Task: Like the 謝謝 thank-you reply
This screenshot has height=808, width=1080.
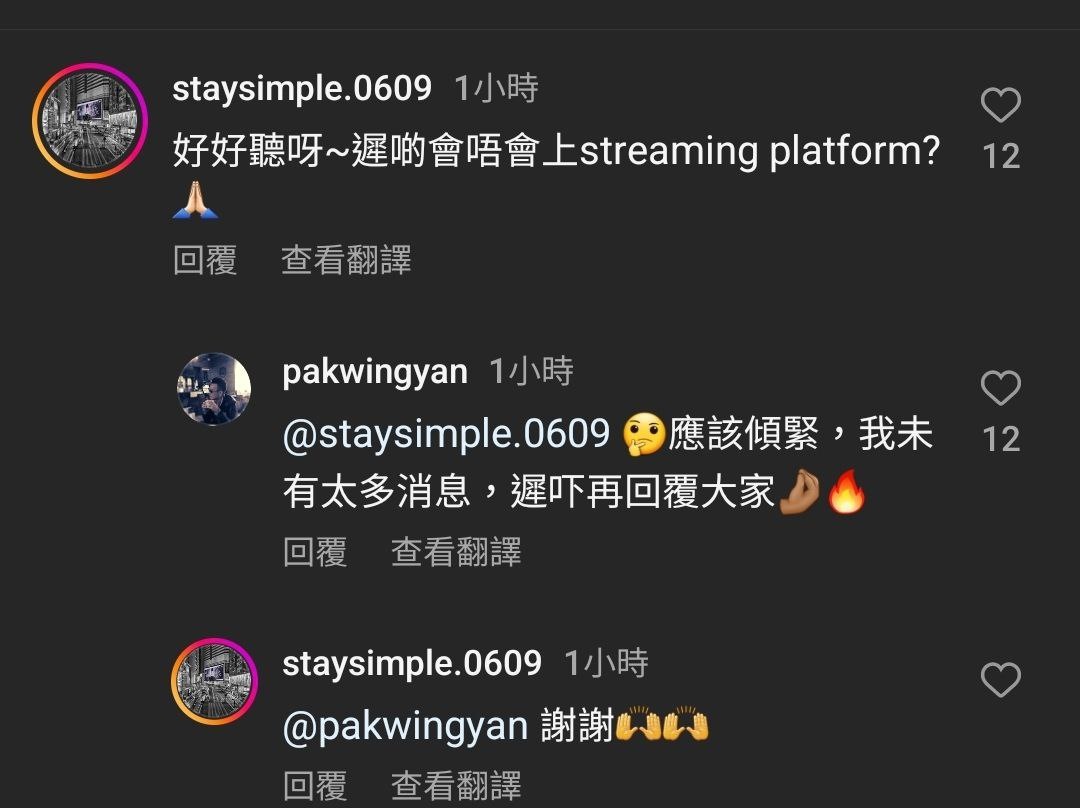Action: (x=1000, y=679)
